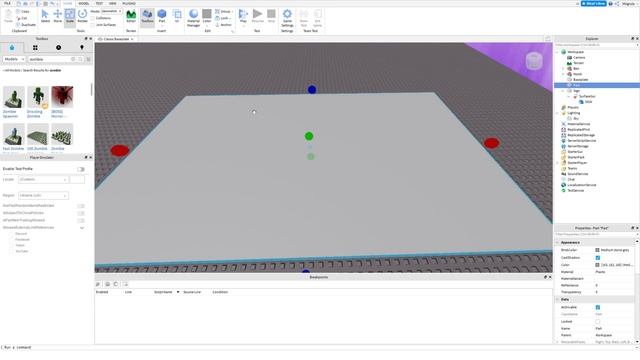Click the Zombie Spawner model thumbnail
This screenshot has width=640, height=360.
[x=13, y=97]
